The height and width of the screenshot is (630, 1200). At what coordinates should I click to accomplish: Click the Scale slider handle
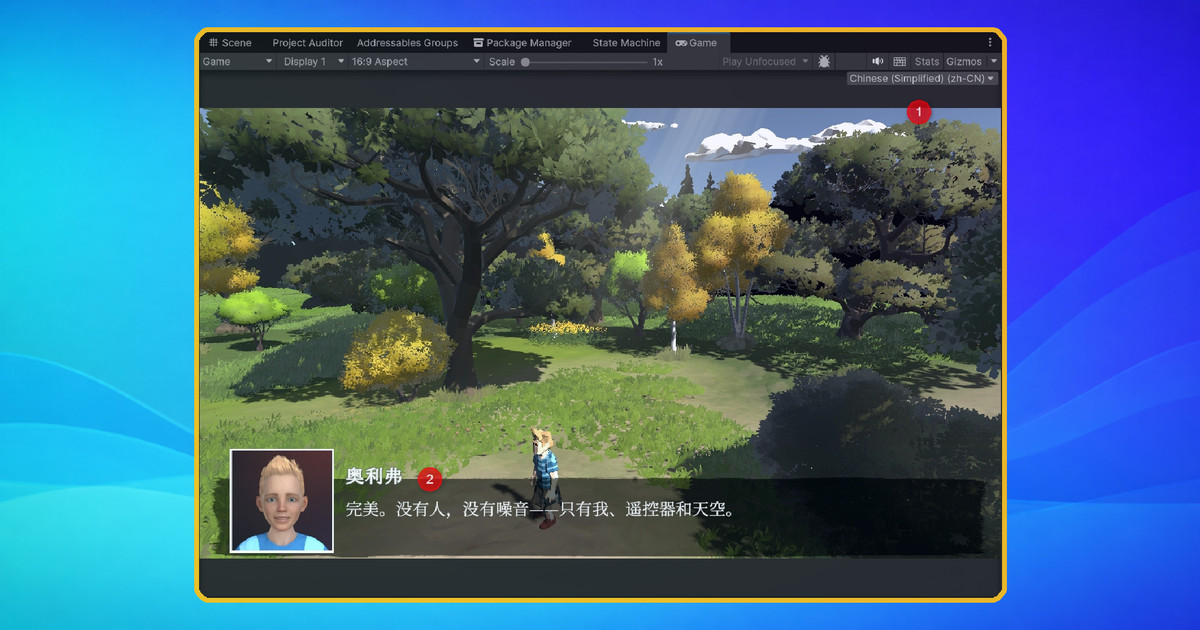point(526,62)
